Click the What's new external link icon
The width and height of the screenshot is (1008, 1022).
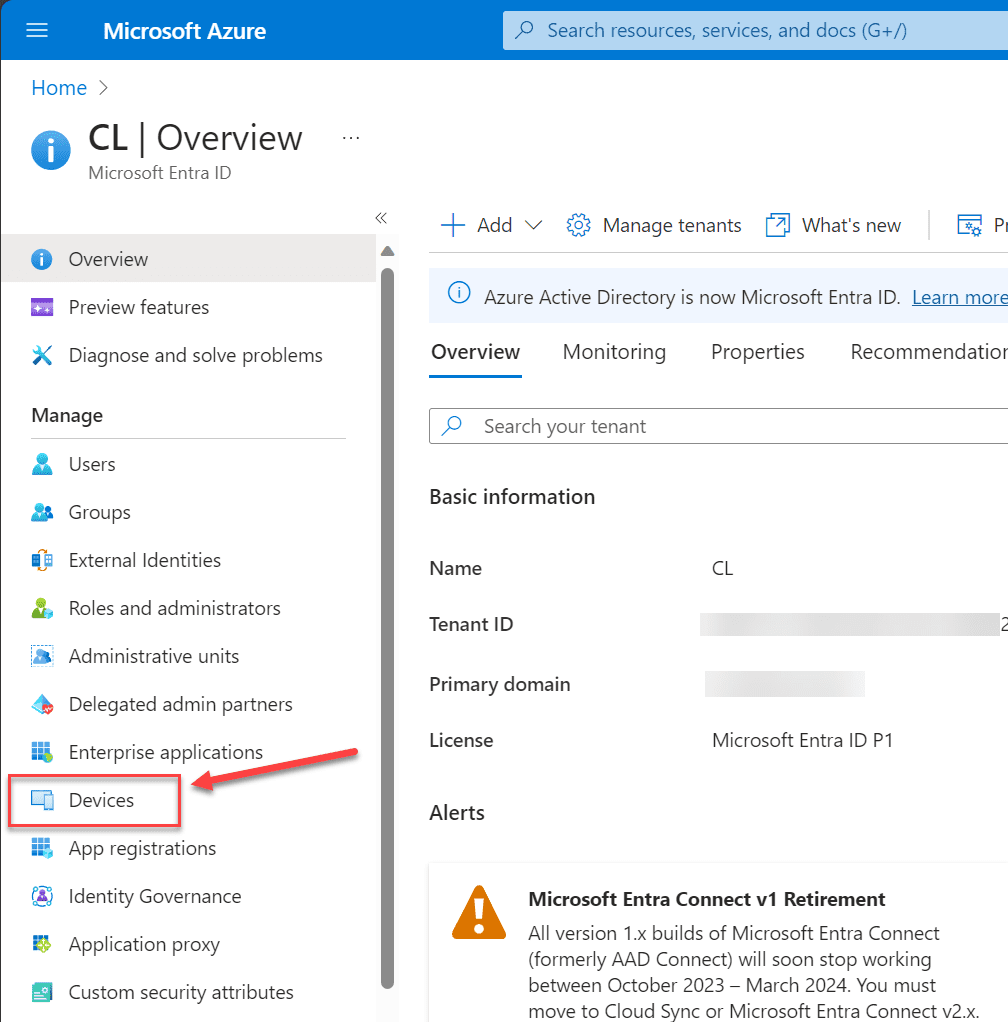pyautogui.click(x=777, y=226)
